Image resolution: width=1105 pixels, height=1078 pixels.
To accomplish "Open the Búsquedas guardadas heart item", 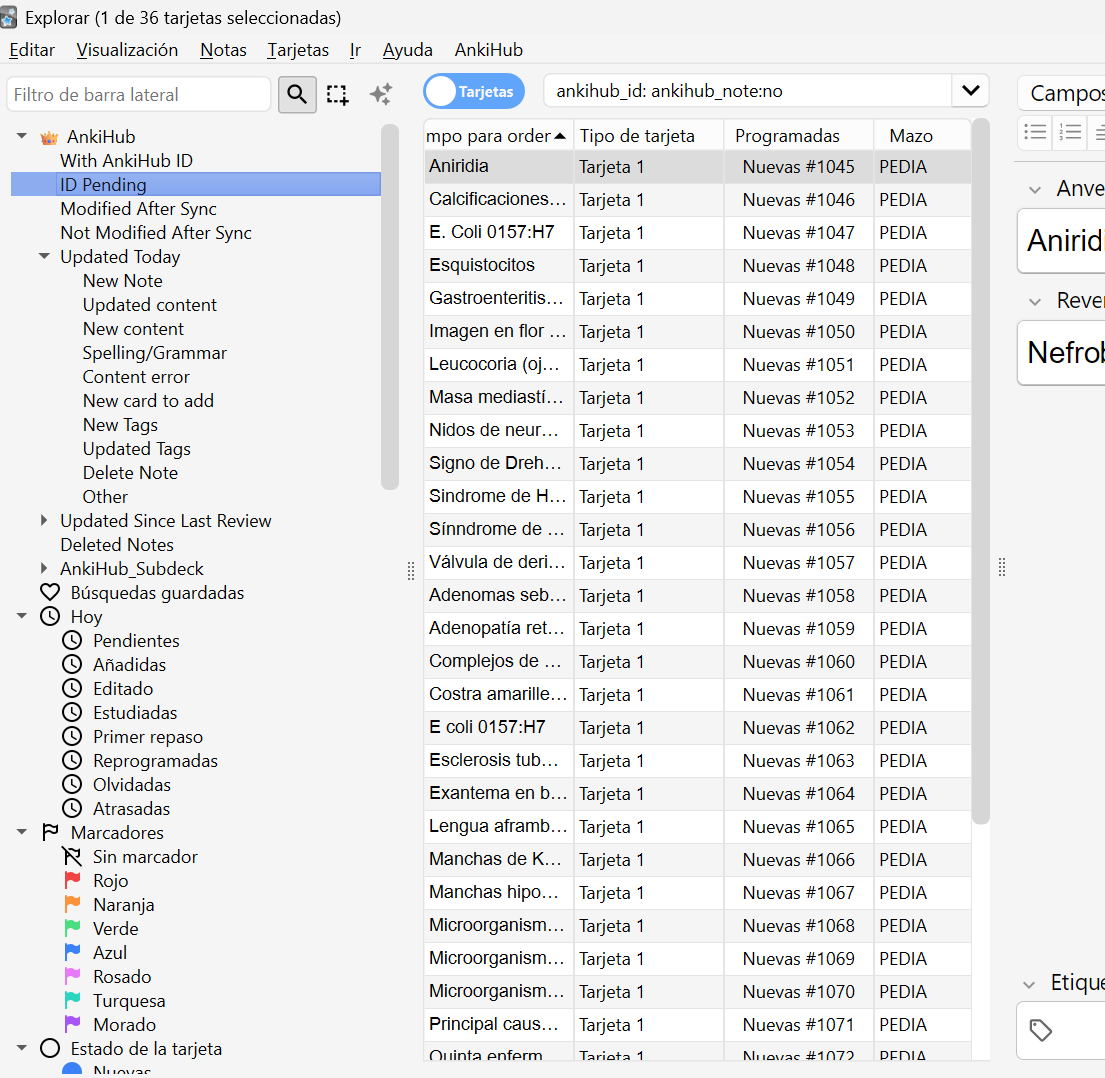I will pyautogui.click(x=50, y=593).
